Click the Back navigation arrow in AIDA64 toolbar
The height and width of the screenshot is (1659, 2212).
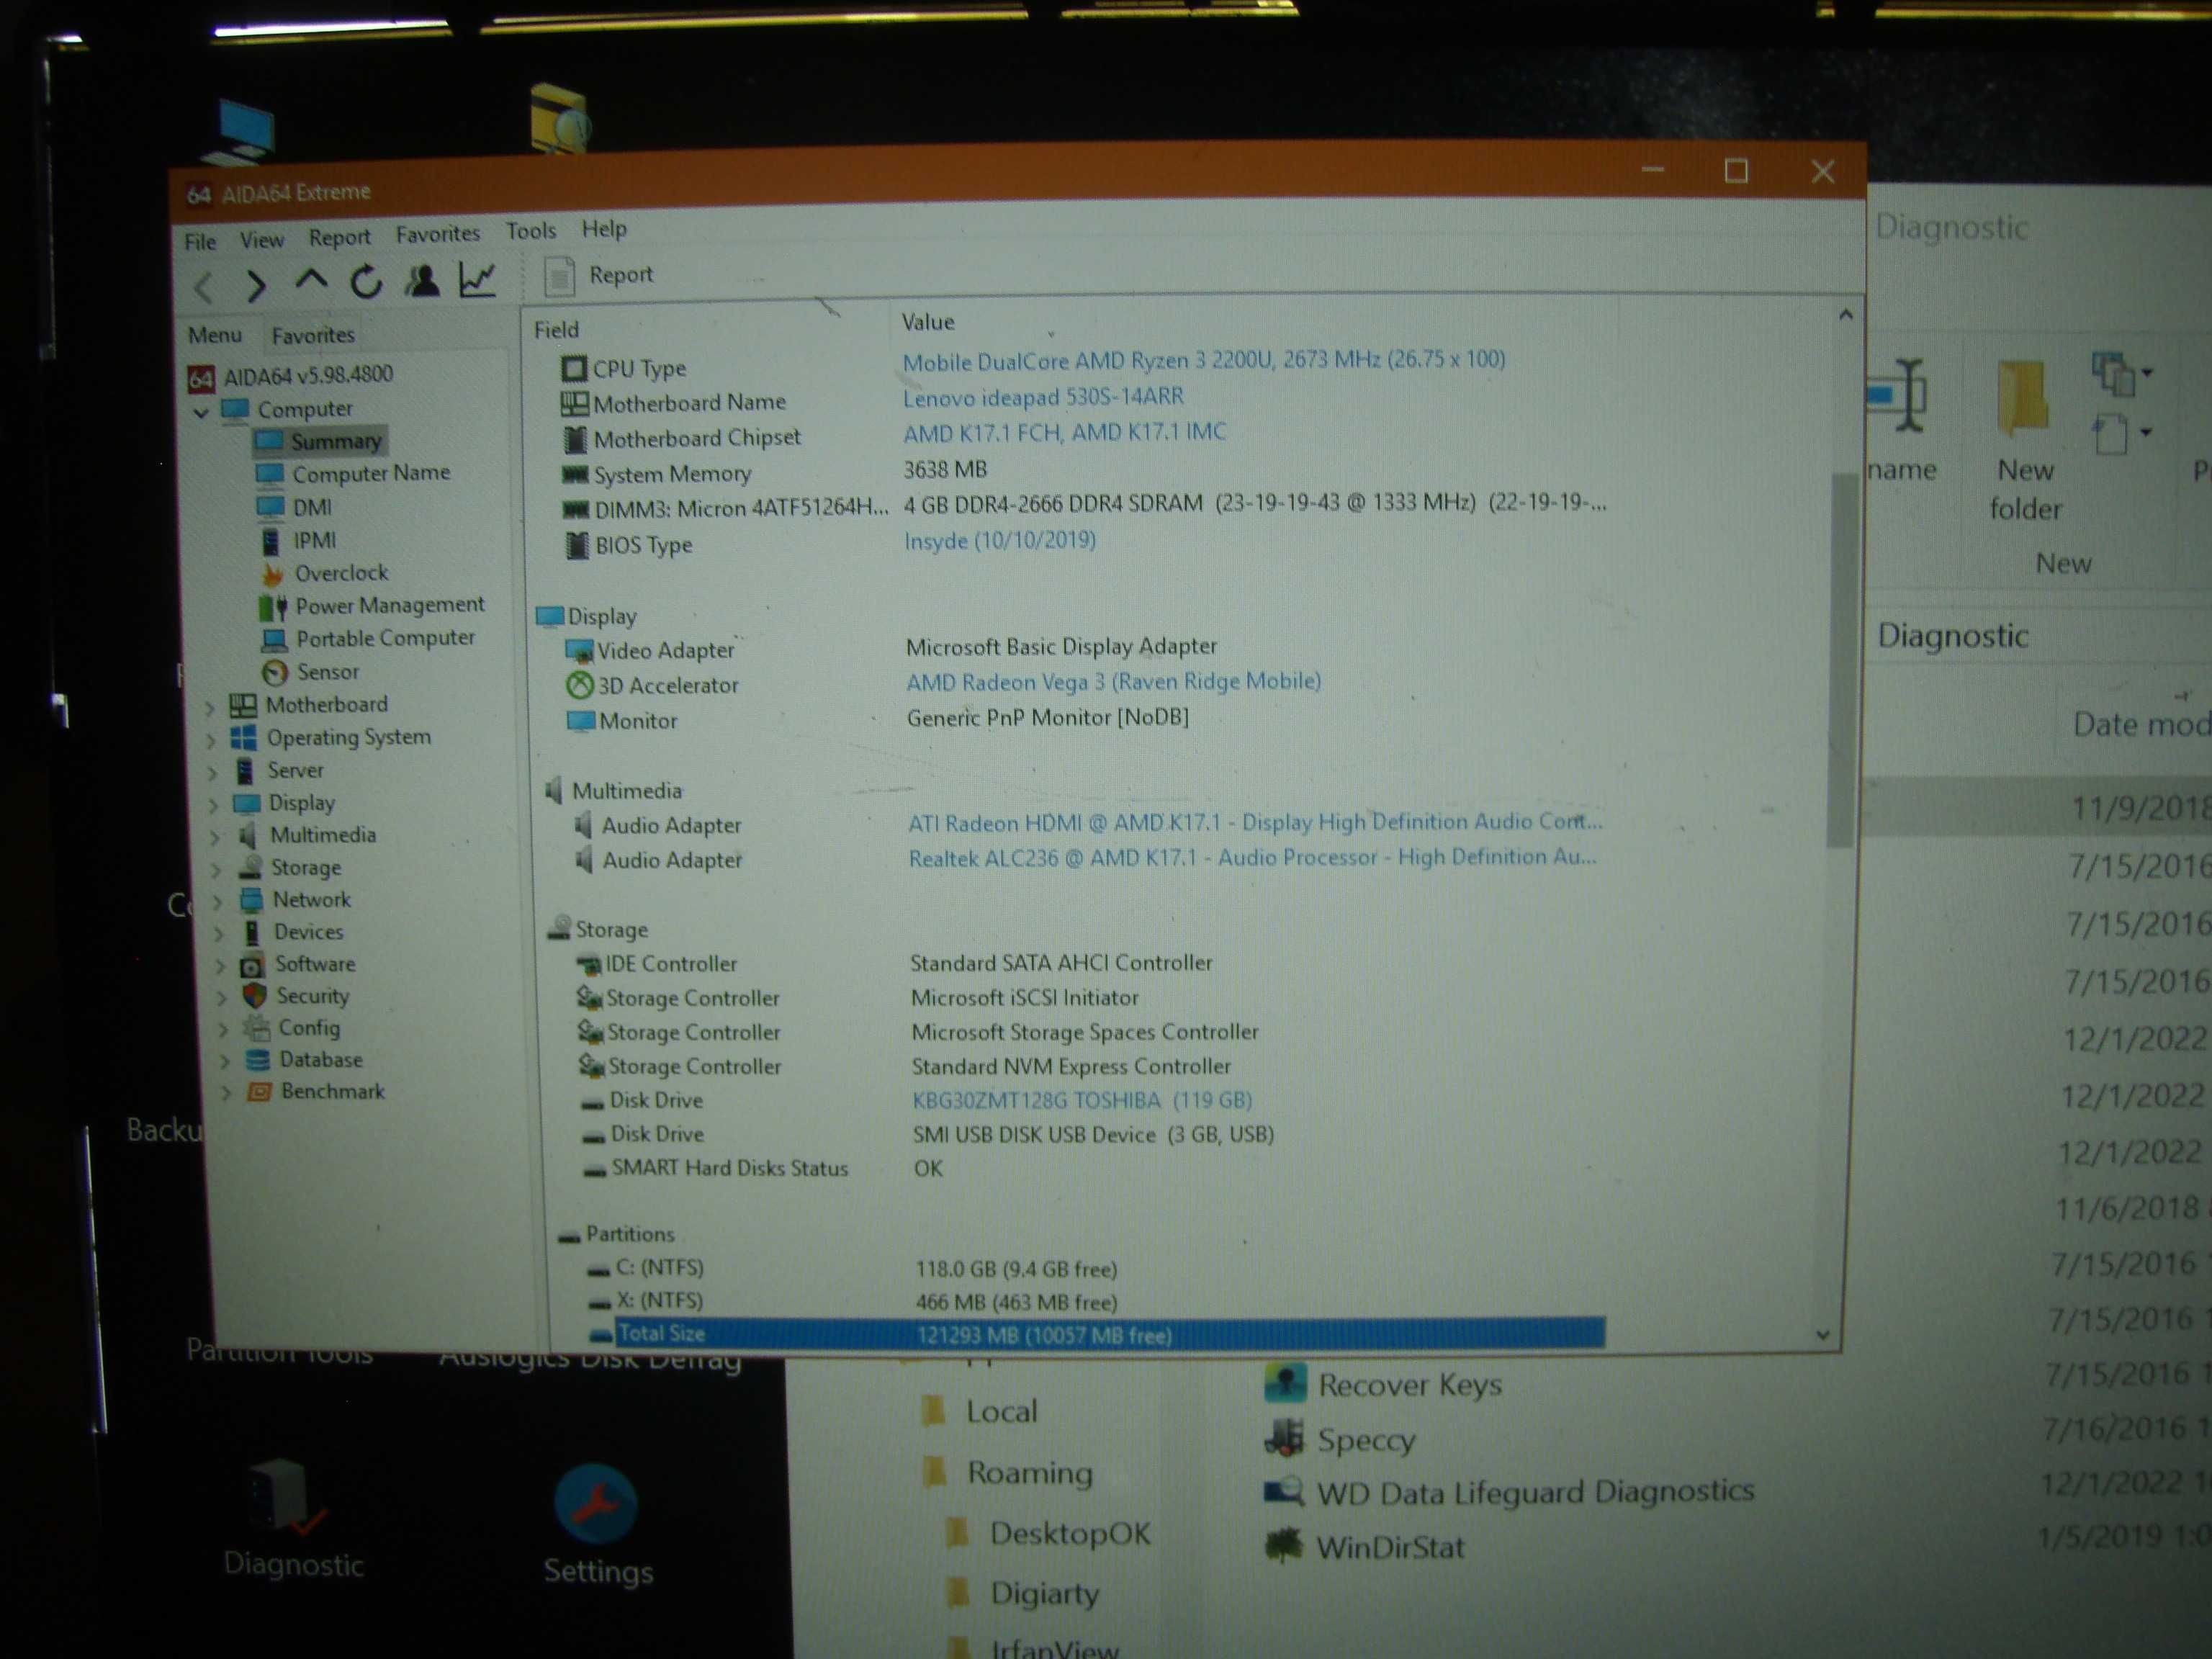[203, 288]
